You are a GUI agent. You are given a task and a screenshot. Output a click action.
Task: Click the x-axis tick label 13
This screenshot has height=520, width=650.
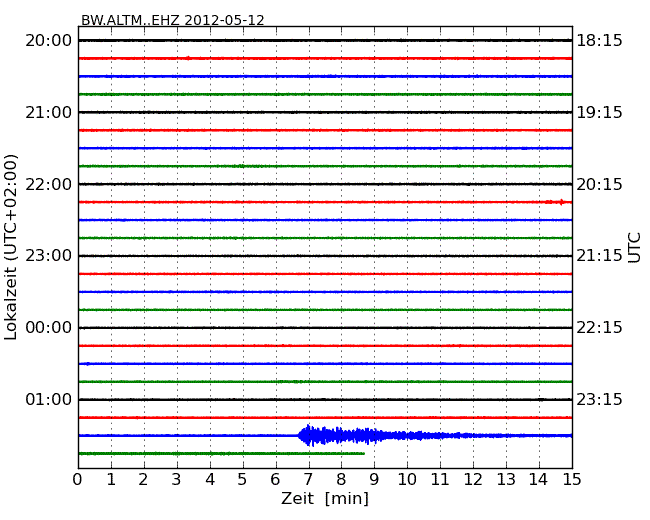(506, 479)
